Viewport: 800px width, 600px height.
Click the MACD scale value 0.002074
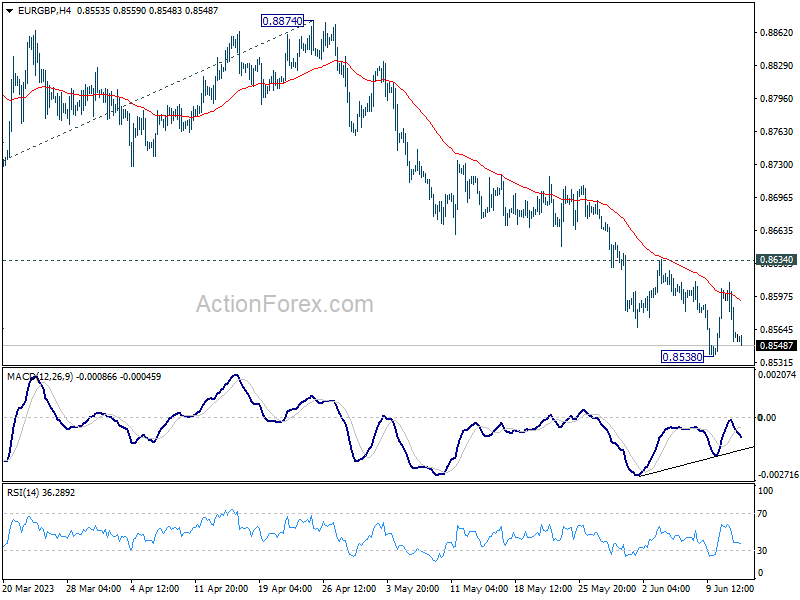click(777, 374)
